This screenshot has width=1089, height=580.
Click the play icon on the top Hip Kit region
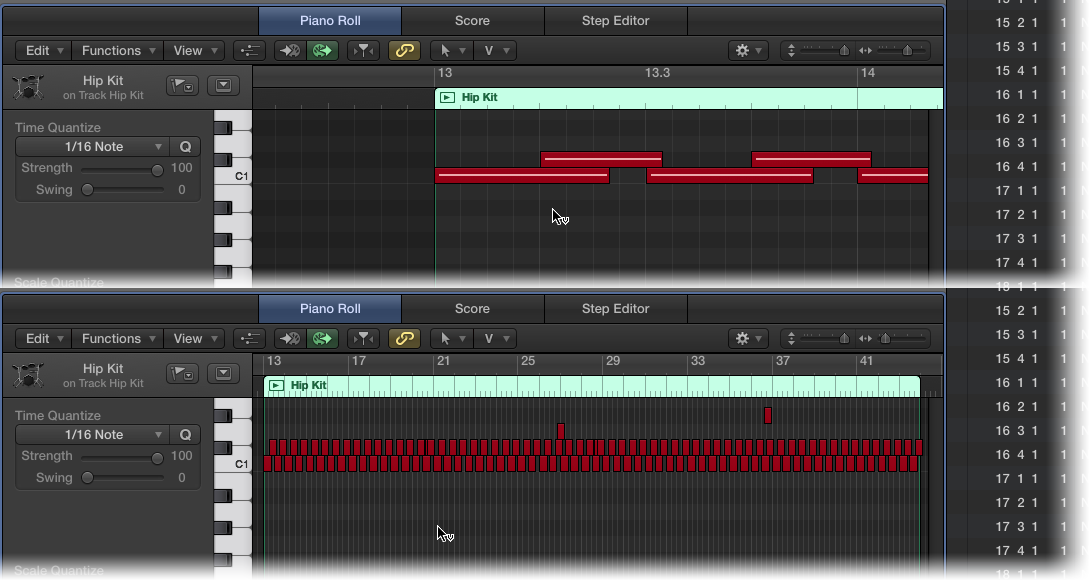(x=447, y=98)
